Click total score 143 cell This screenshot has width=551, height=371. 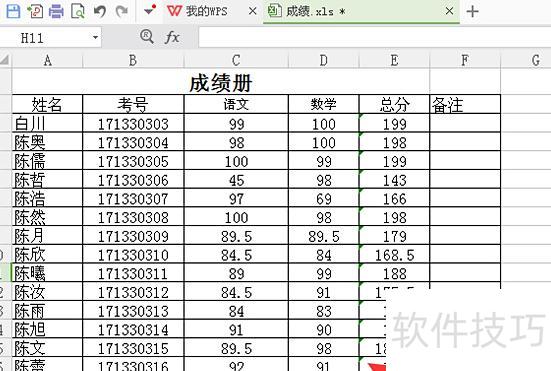395,180
